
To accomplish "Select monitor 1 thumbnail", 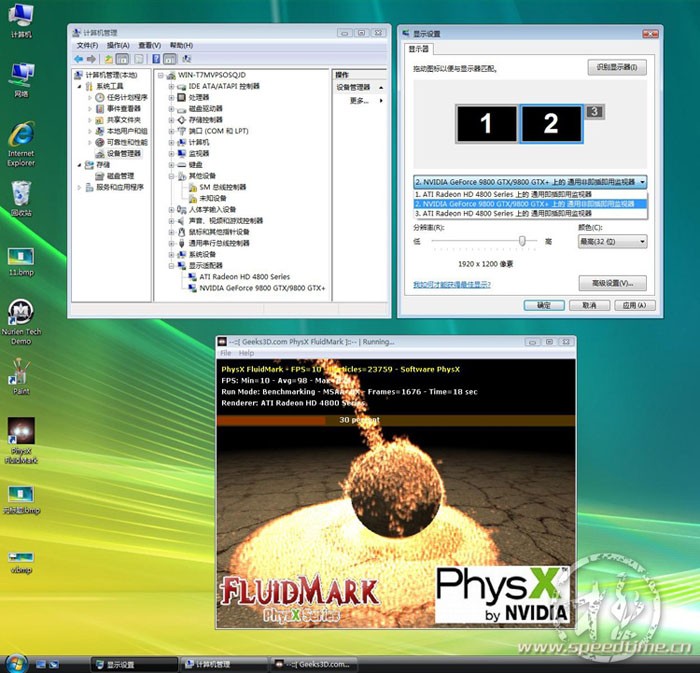I will [486, 124].
